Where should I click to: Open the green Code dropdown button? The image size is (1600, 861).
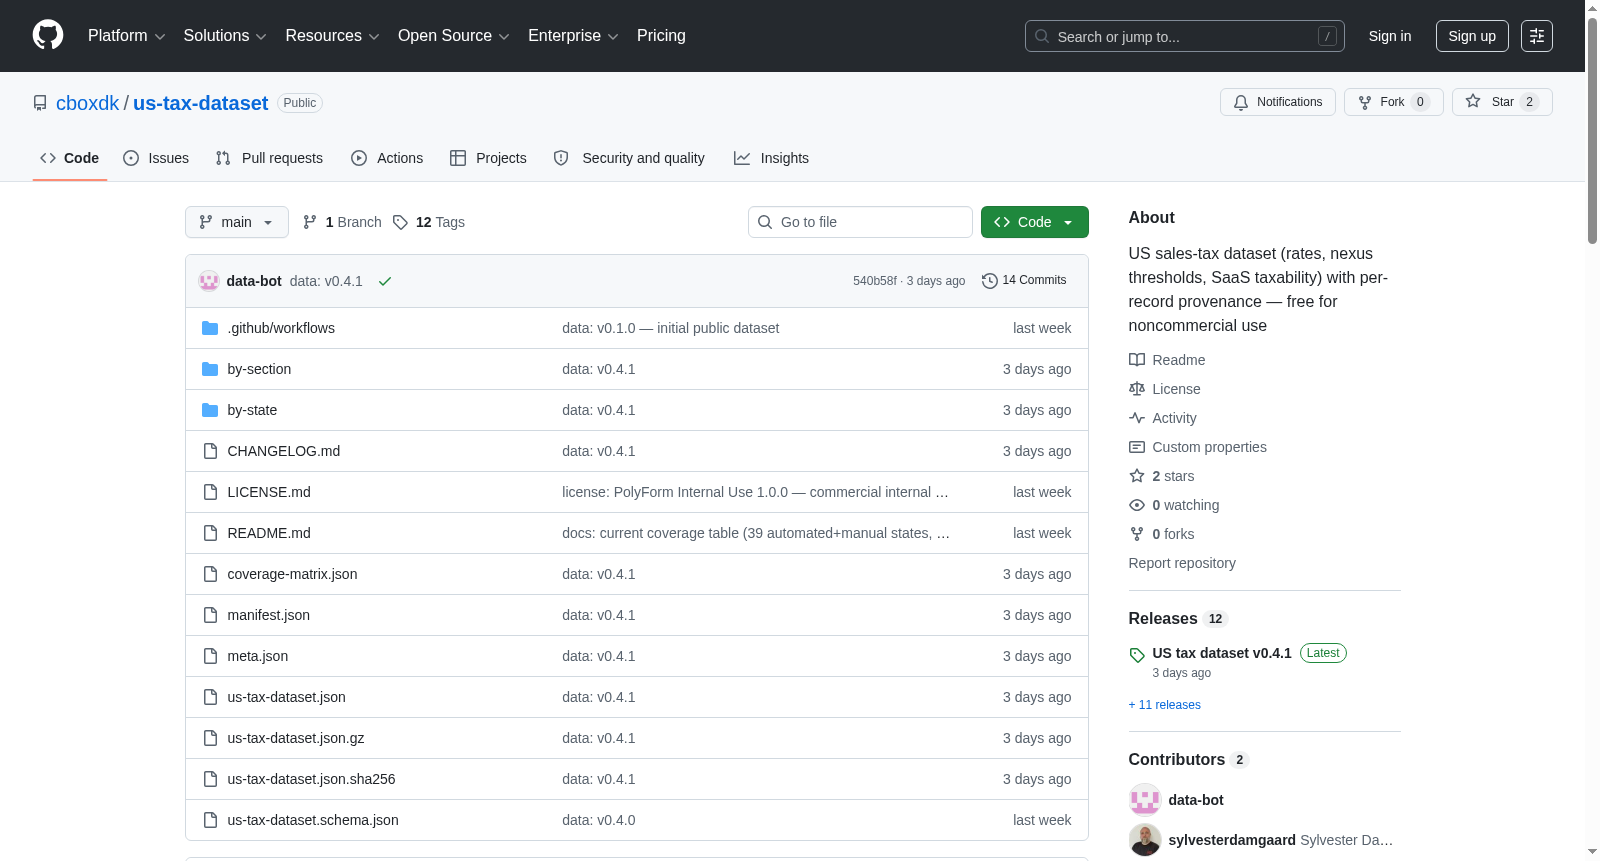point(1035,222)
